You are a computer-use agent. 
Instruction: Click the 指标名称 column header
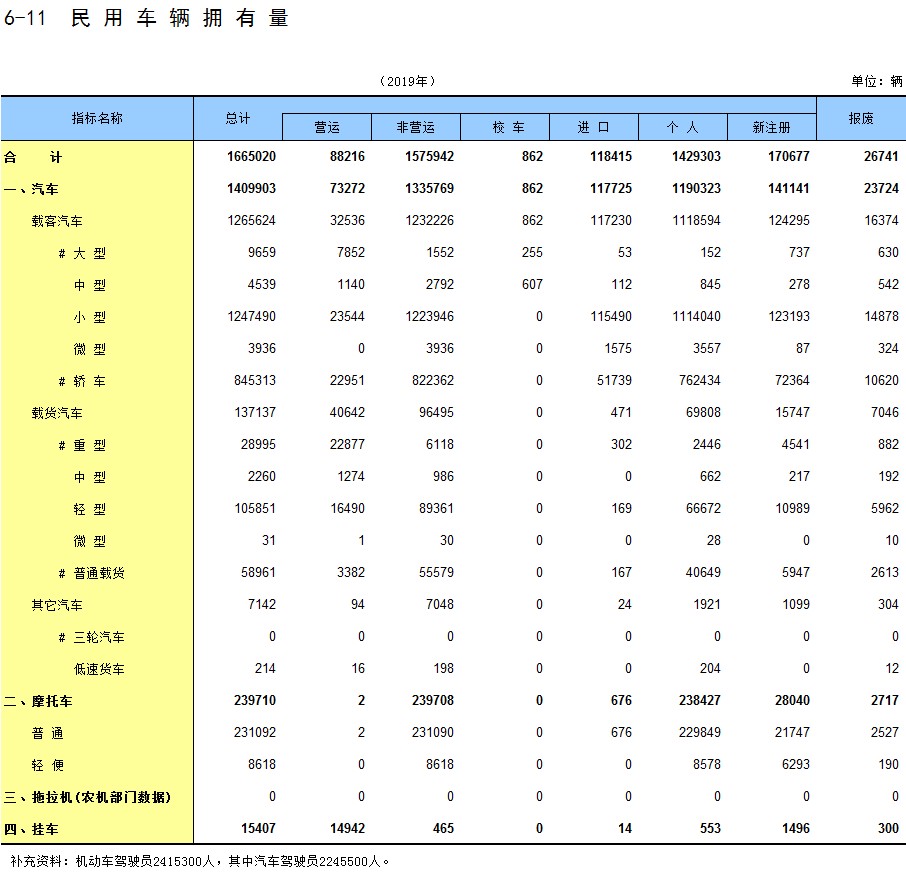pyautogui.click(x=97, y=118)
